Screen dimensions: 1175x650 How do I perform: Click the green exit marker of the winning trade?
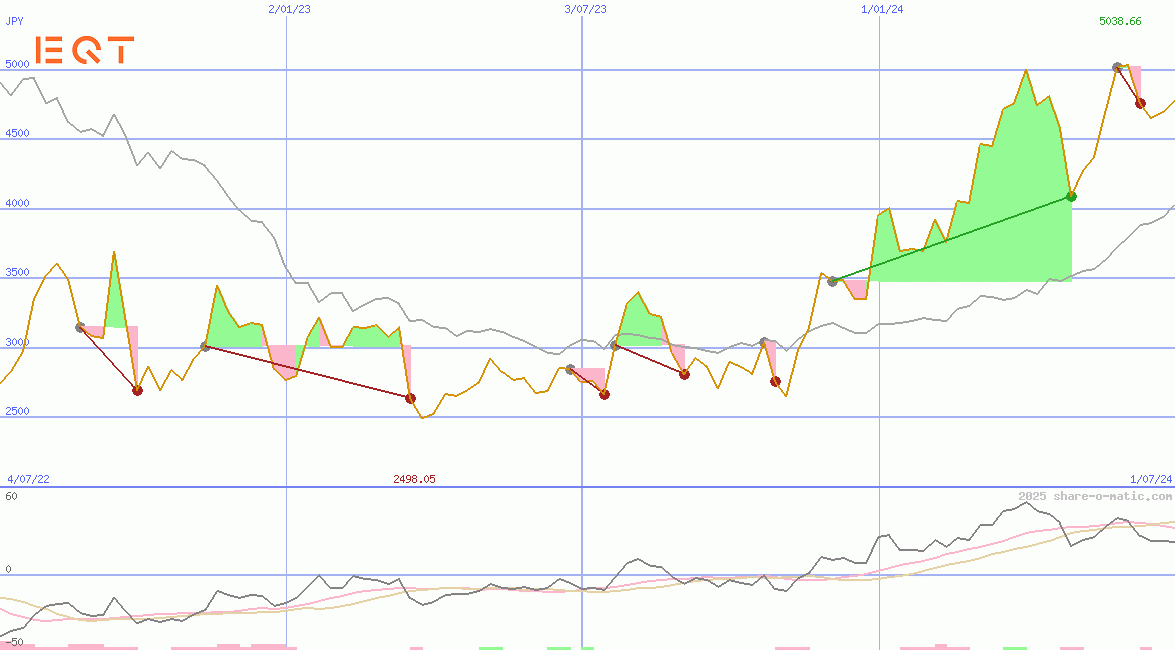point(1072,196)
